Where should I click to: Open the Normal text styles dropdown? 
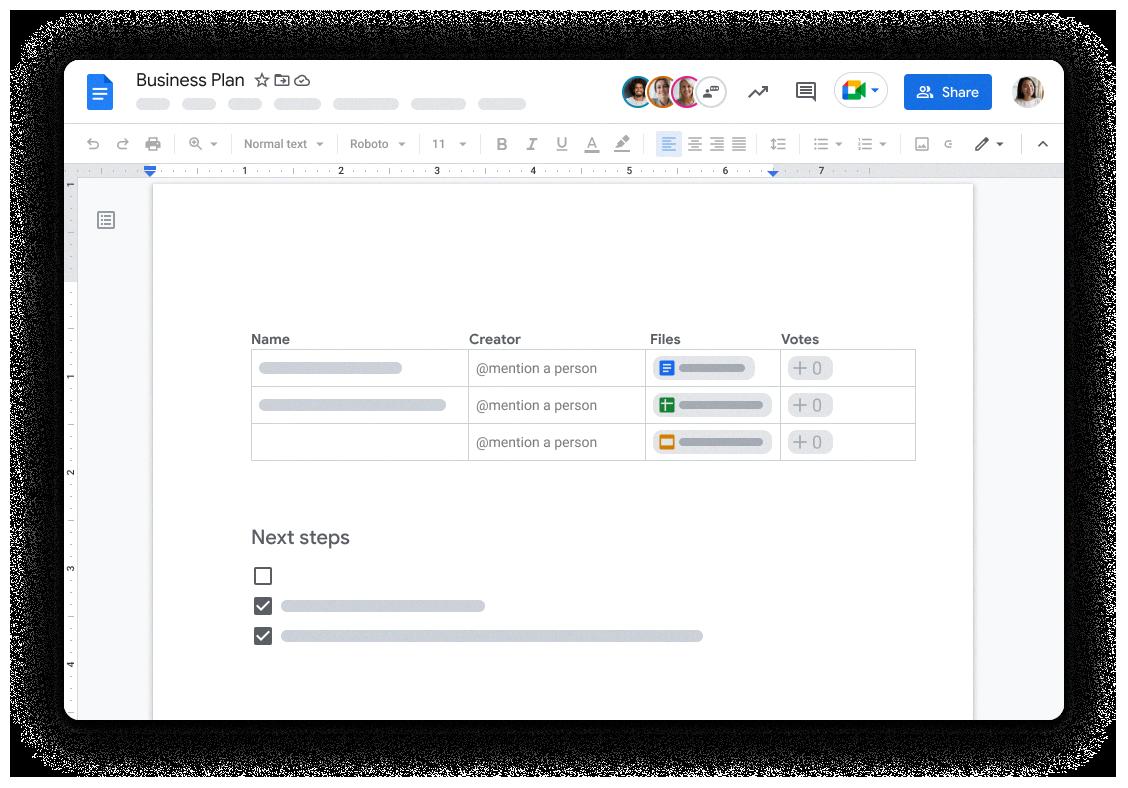click(283, 143)
